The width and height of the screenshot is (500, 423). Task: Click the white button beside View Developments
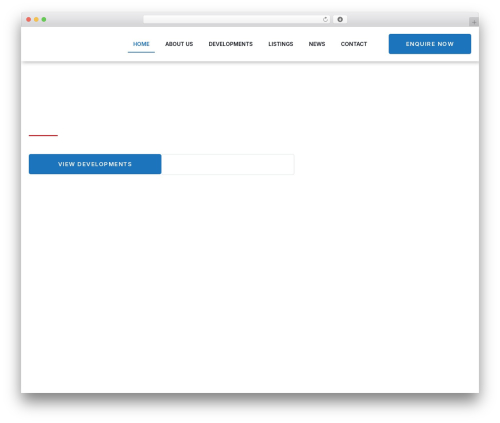[228, 164]
